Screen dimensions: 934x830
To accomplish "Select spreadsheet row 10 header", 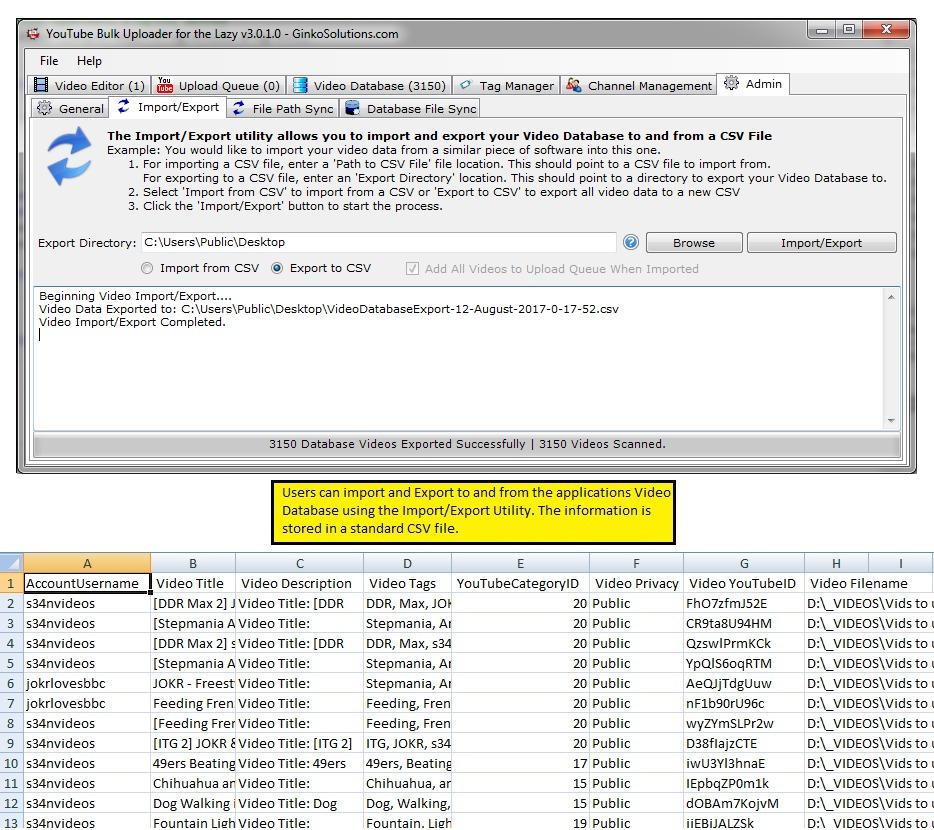I will click(x=11, y=763).
